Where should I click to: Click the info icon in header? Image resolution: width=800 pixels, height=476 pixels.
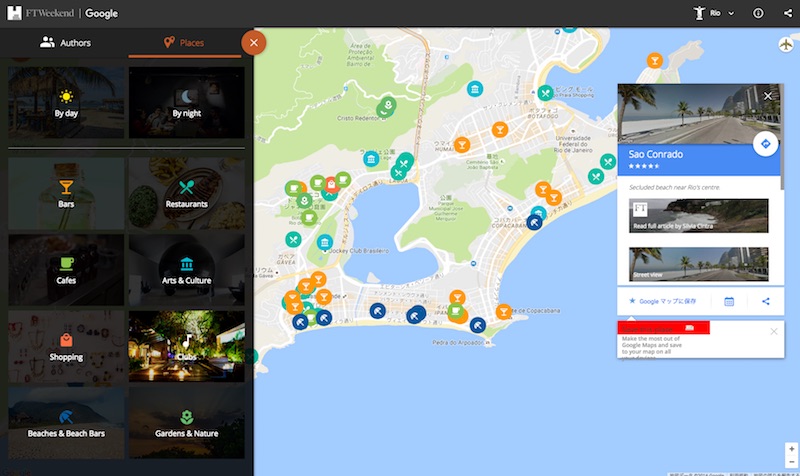(x=758, y=13)
